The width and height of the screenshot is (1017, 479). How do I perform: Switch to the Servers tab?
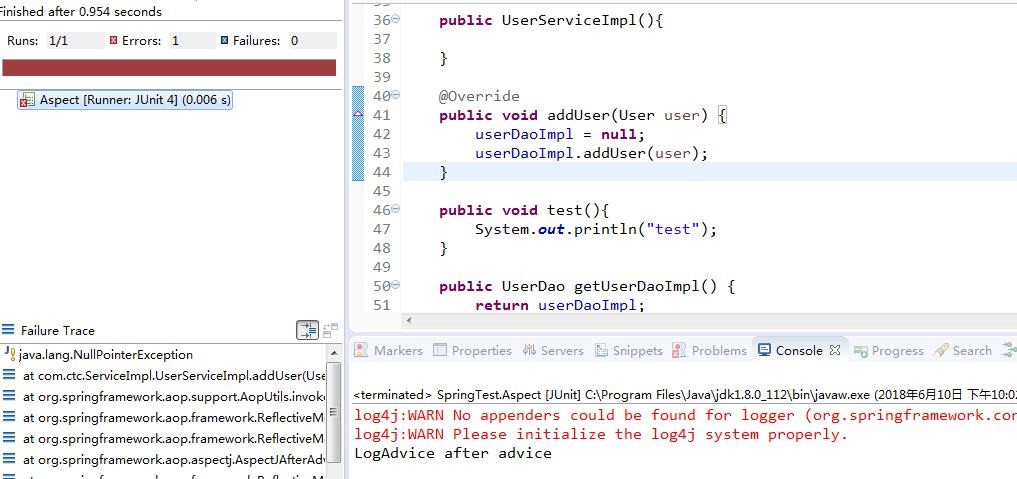tap(553, 351)
